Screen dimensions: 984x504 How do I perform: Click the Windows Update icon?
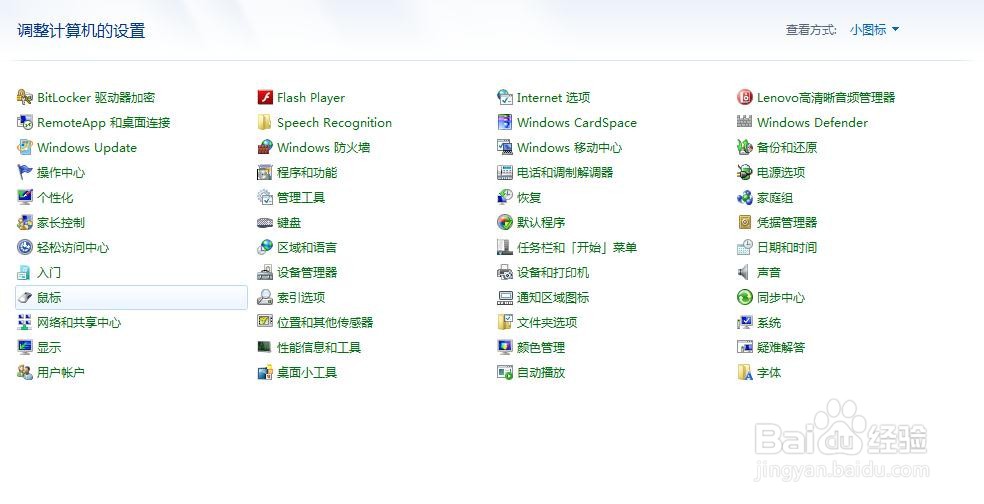click(x=24, y=147)
